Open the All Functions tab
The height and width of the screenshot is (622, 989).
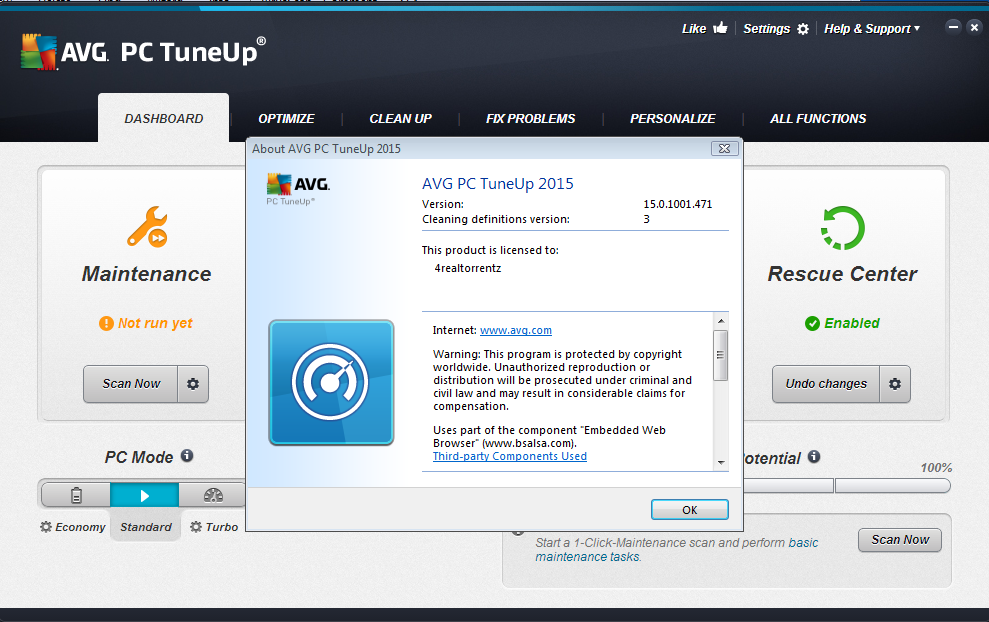click(x=818, y=119)
